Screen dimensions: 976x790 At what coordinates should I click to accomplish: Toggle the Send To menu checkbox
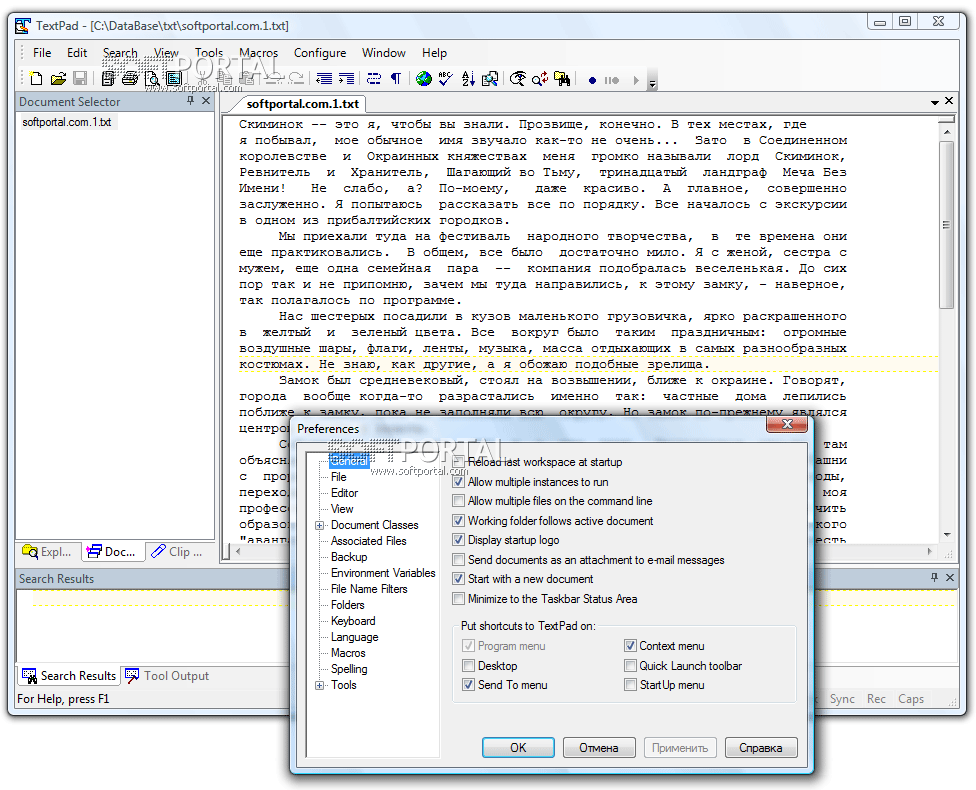point(469,685)
